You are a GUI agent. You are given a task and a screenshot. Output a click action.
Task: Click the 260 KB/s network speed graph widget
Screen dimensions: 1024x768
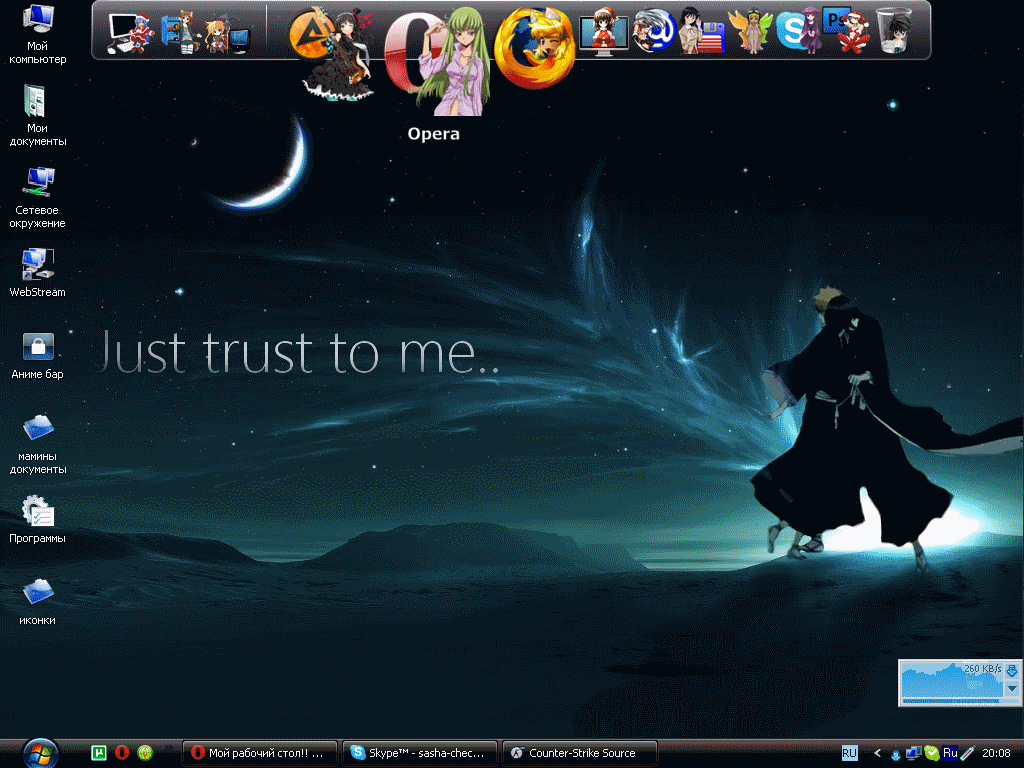click(961, 682)
